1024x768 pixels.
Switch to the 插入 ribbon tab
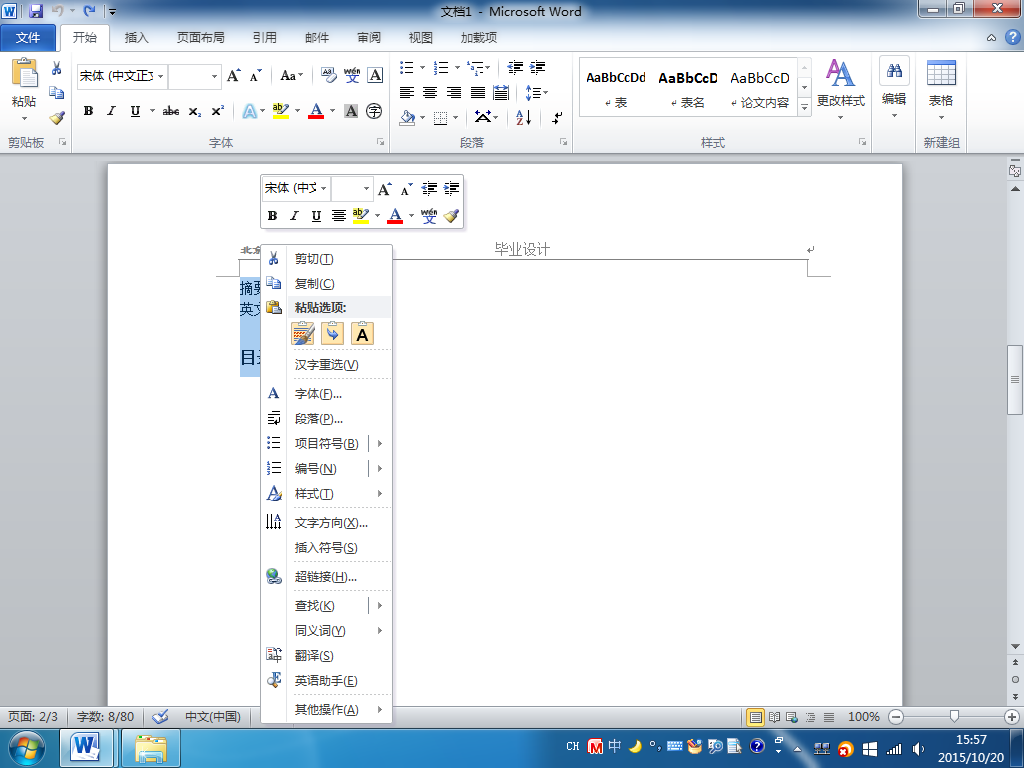(x=136, y=38)
